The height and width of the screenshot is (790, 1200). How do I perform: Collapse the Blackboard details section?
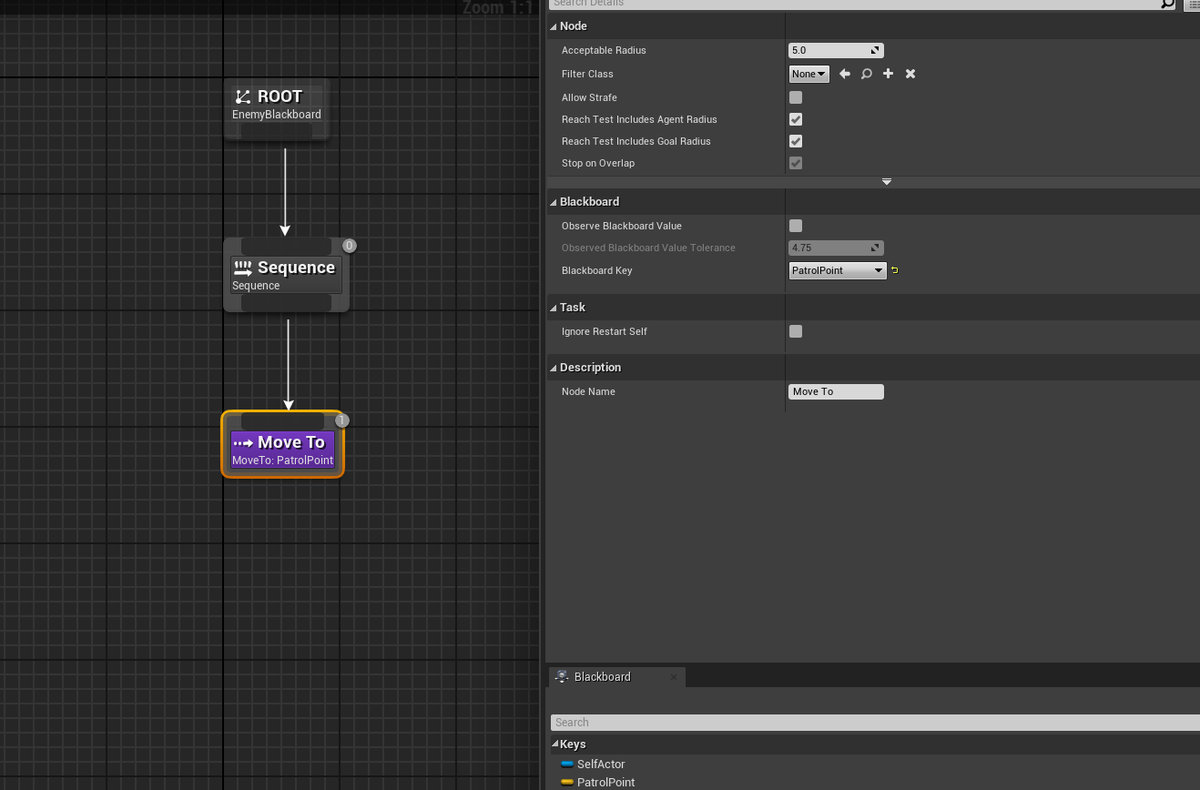[553, 202]
